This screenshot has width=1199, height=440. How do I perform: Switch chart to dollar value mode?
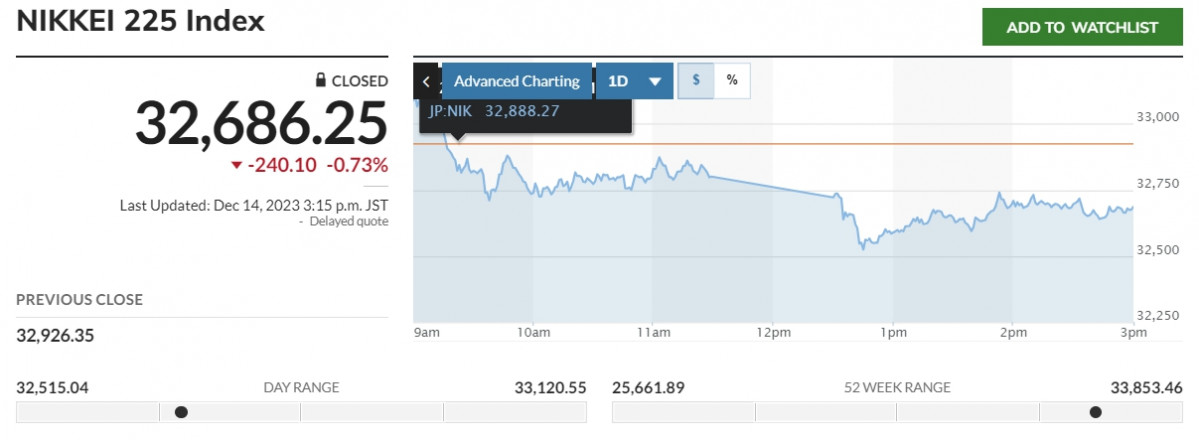pyautogui.click(x=696, y=80)
